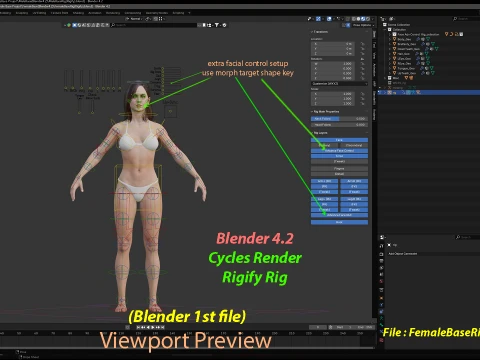Toggle viewport overlays icon

tap(329, 19)
